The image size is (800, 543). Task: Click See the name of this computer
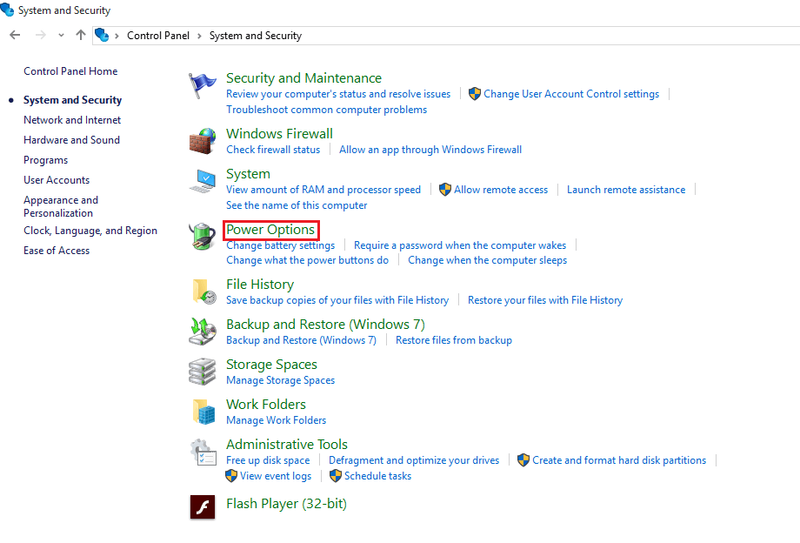click(296, 205)
